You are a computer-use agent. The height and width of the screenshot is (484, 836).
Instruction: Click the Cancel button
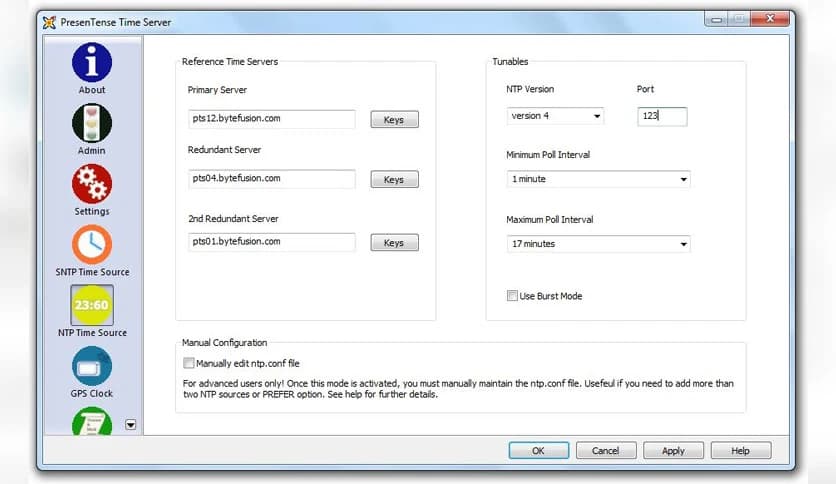606,450
